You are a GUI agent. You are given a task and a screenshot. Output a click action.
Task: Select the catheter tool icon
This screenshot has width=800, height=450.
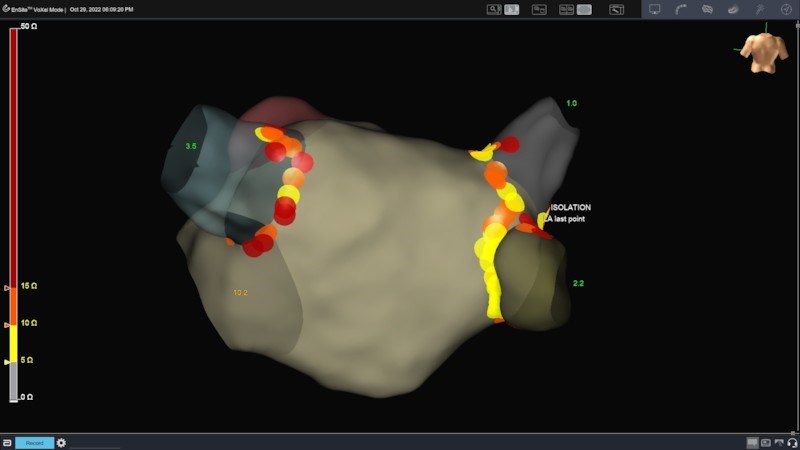(681, 9)
